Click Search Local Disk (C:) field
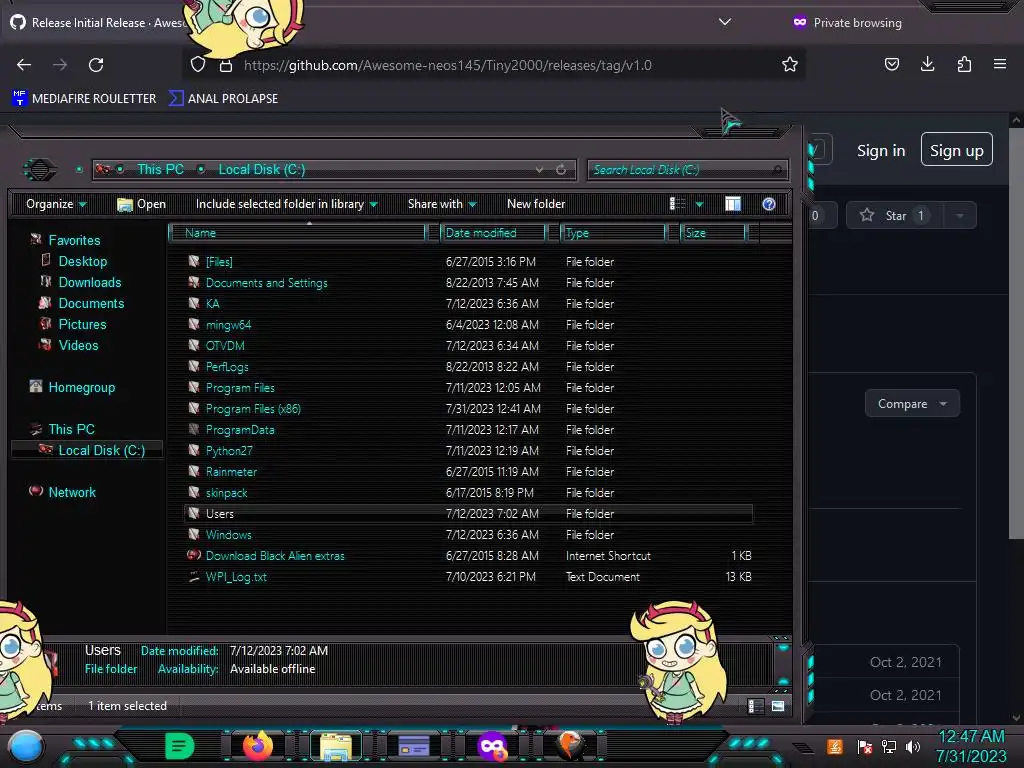1024x768 pixels. point(687,170)
